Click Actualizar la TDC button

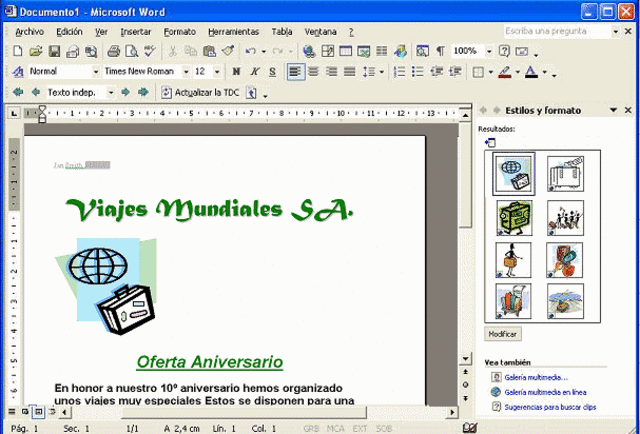[x=200, y=93]
